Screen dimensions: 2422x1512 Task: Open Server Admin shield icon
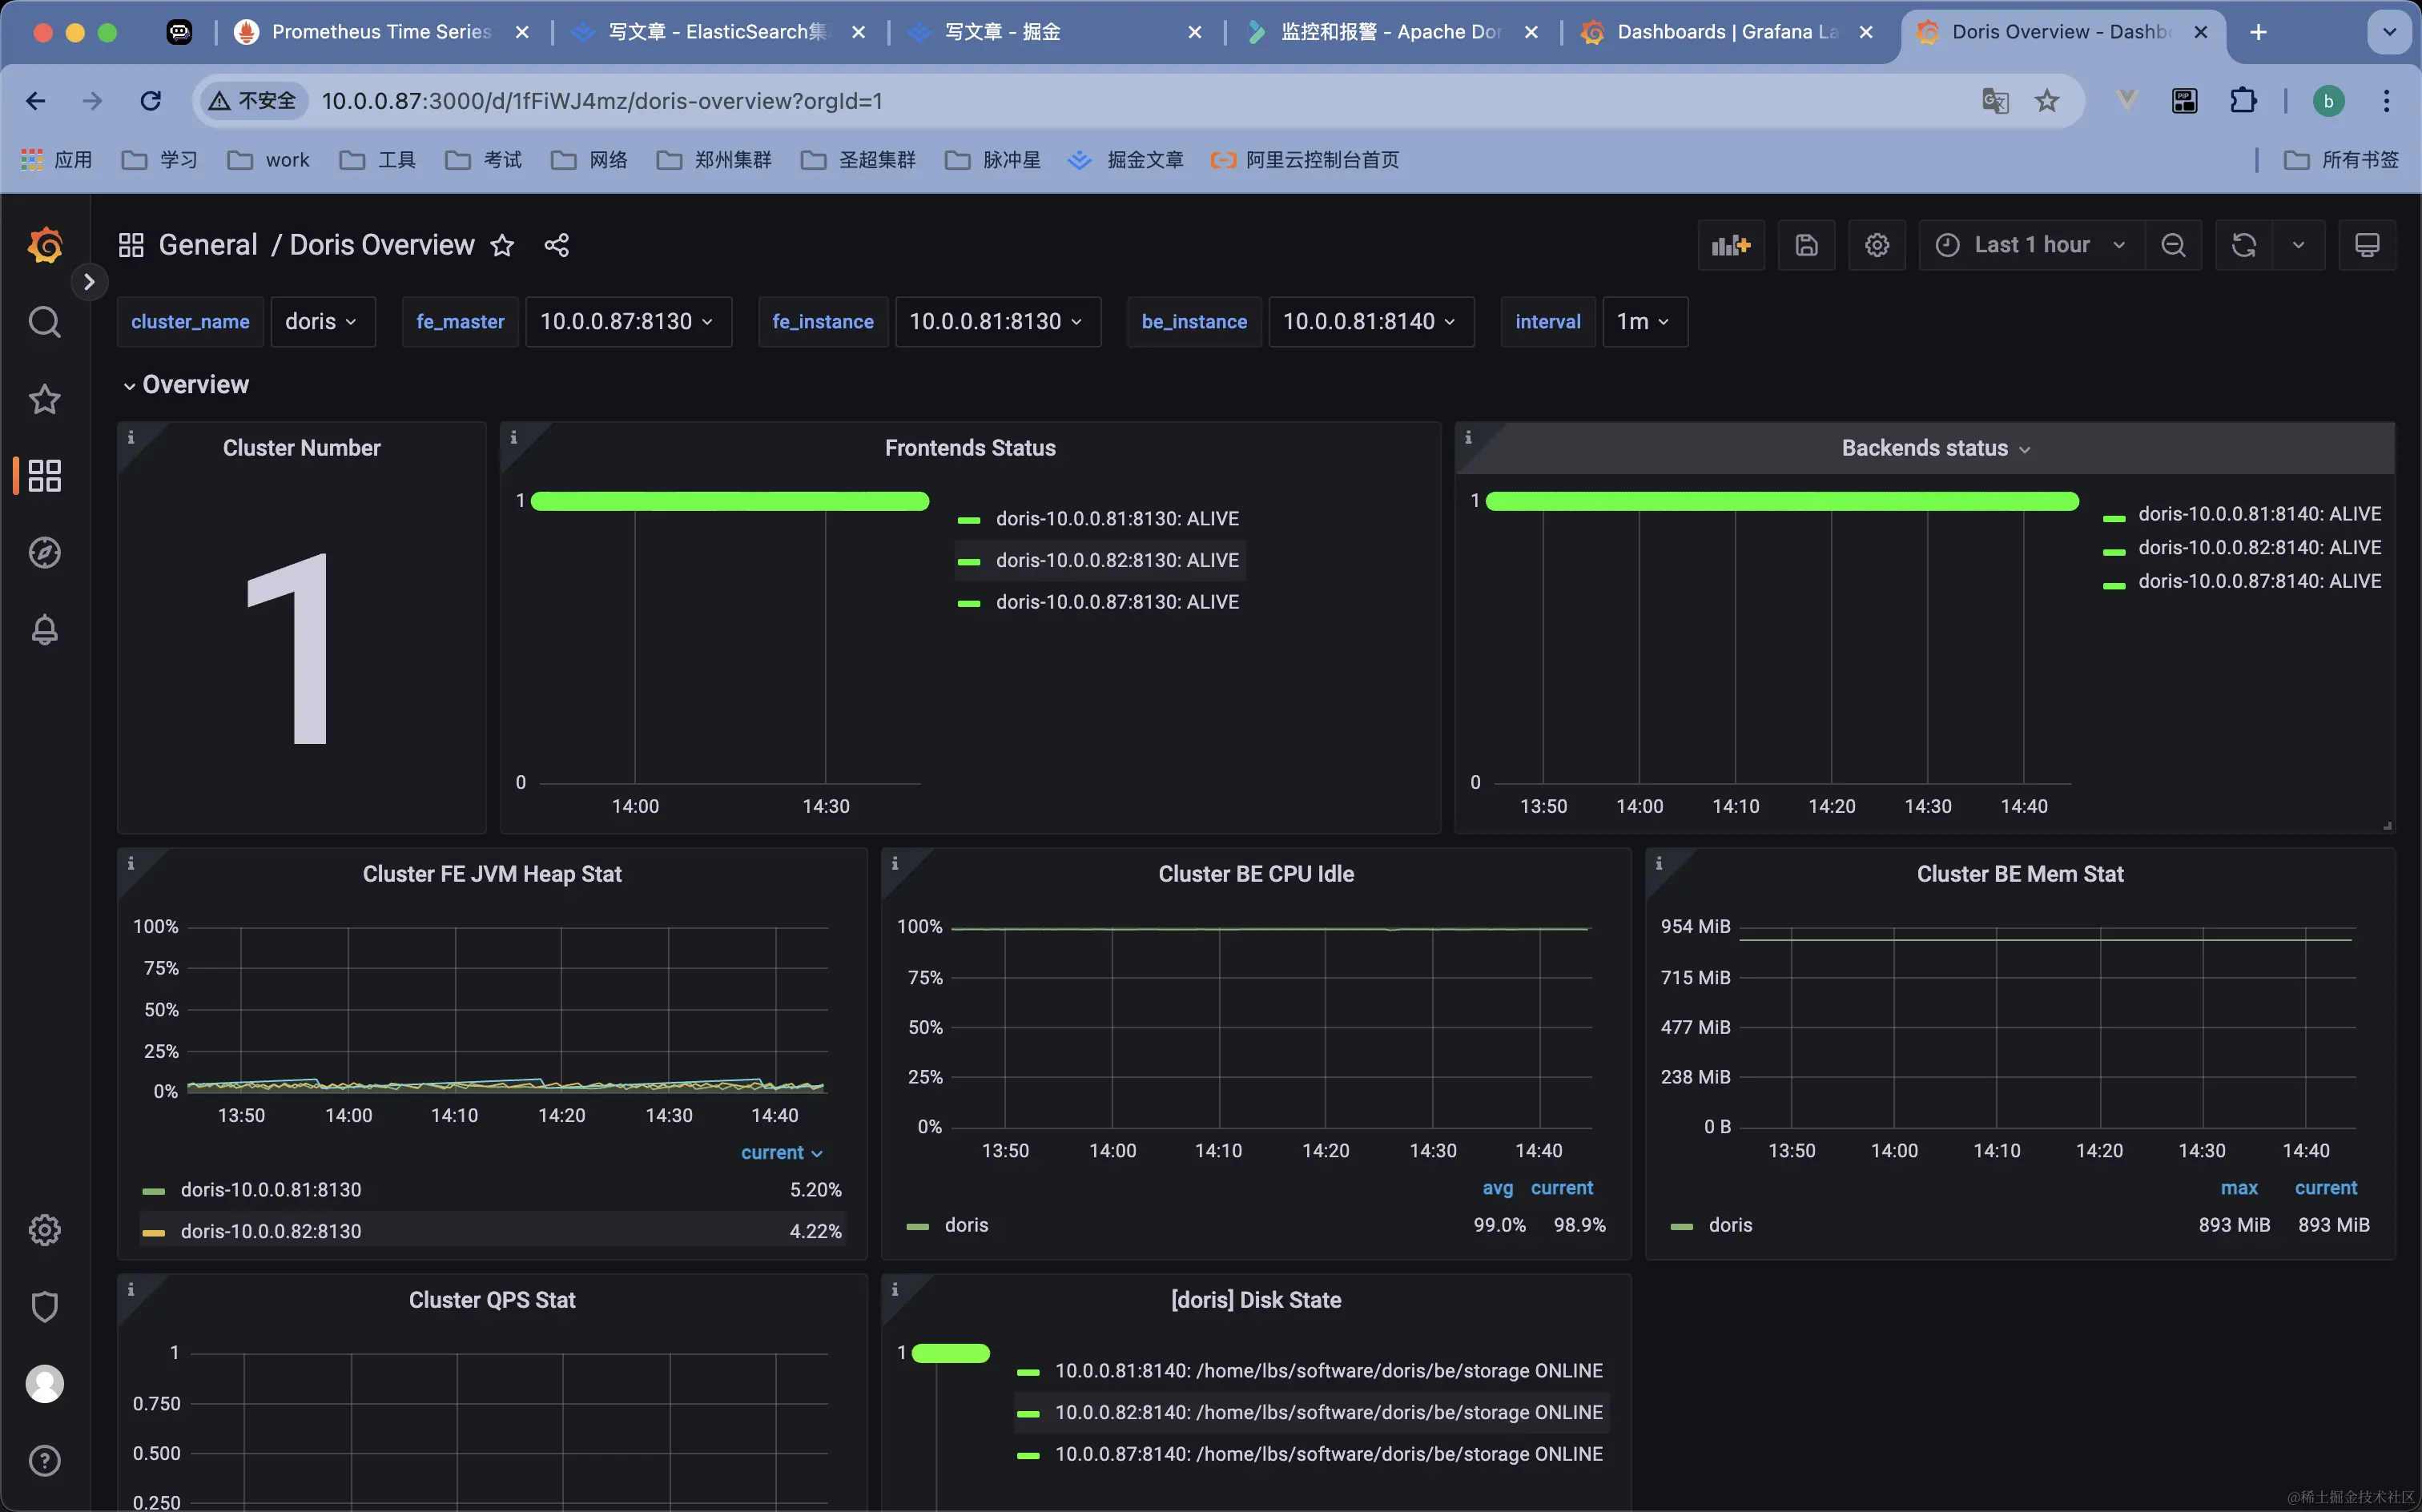coord(44,1307)
